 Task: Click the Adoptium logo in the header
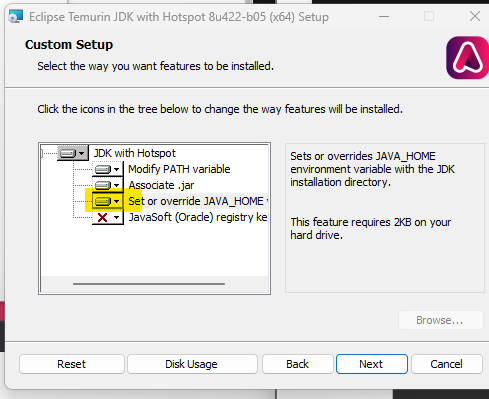467,58
